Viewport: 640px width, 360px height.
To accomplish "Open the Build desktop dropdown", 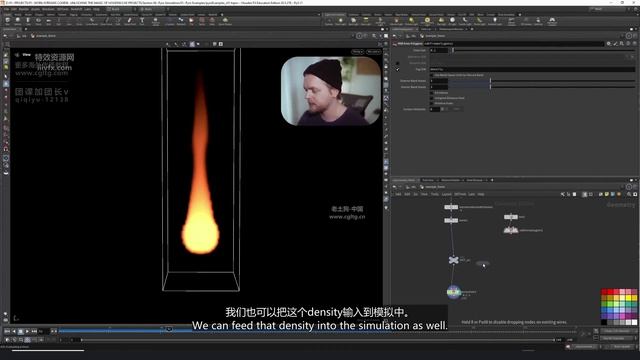I will tap(120, 9).
